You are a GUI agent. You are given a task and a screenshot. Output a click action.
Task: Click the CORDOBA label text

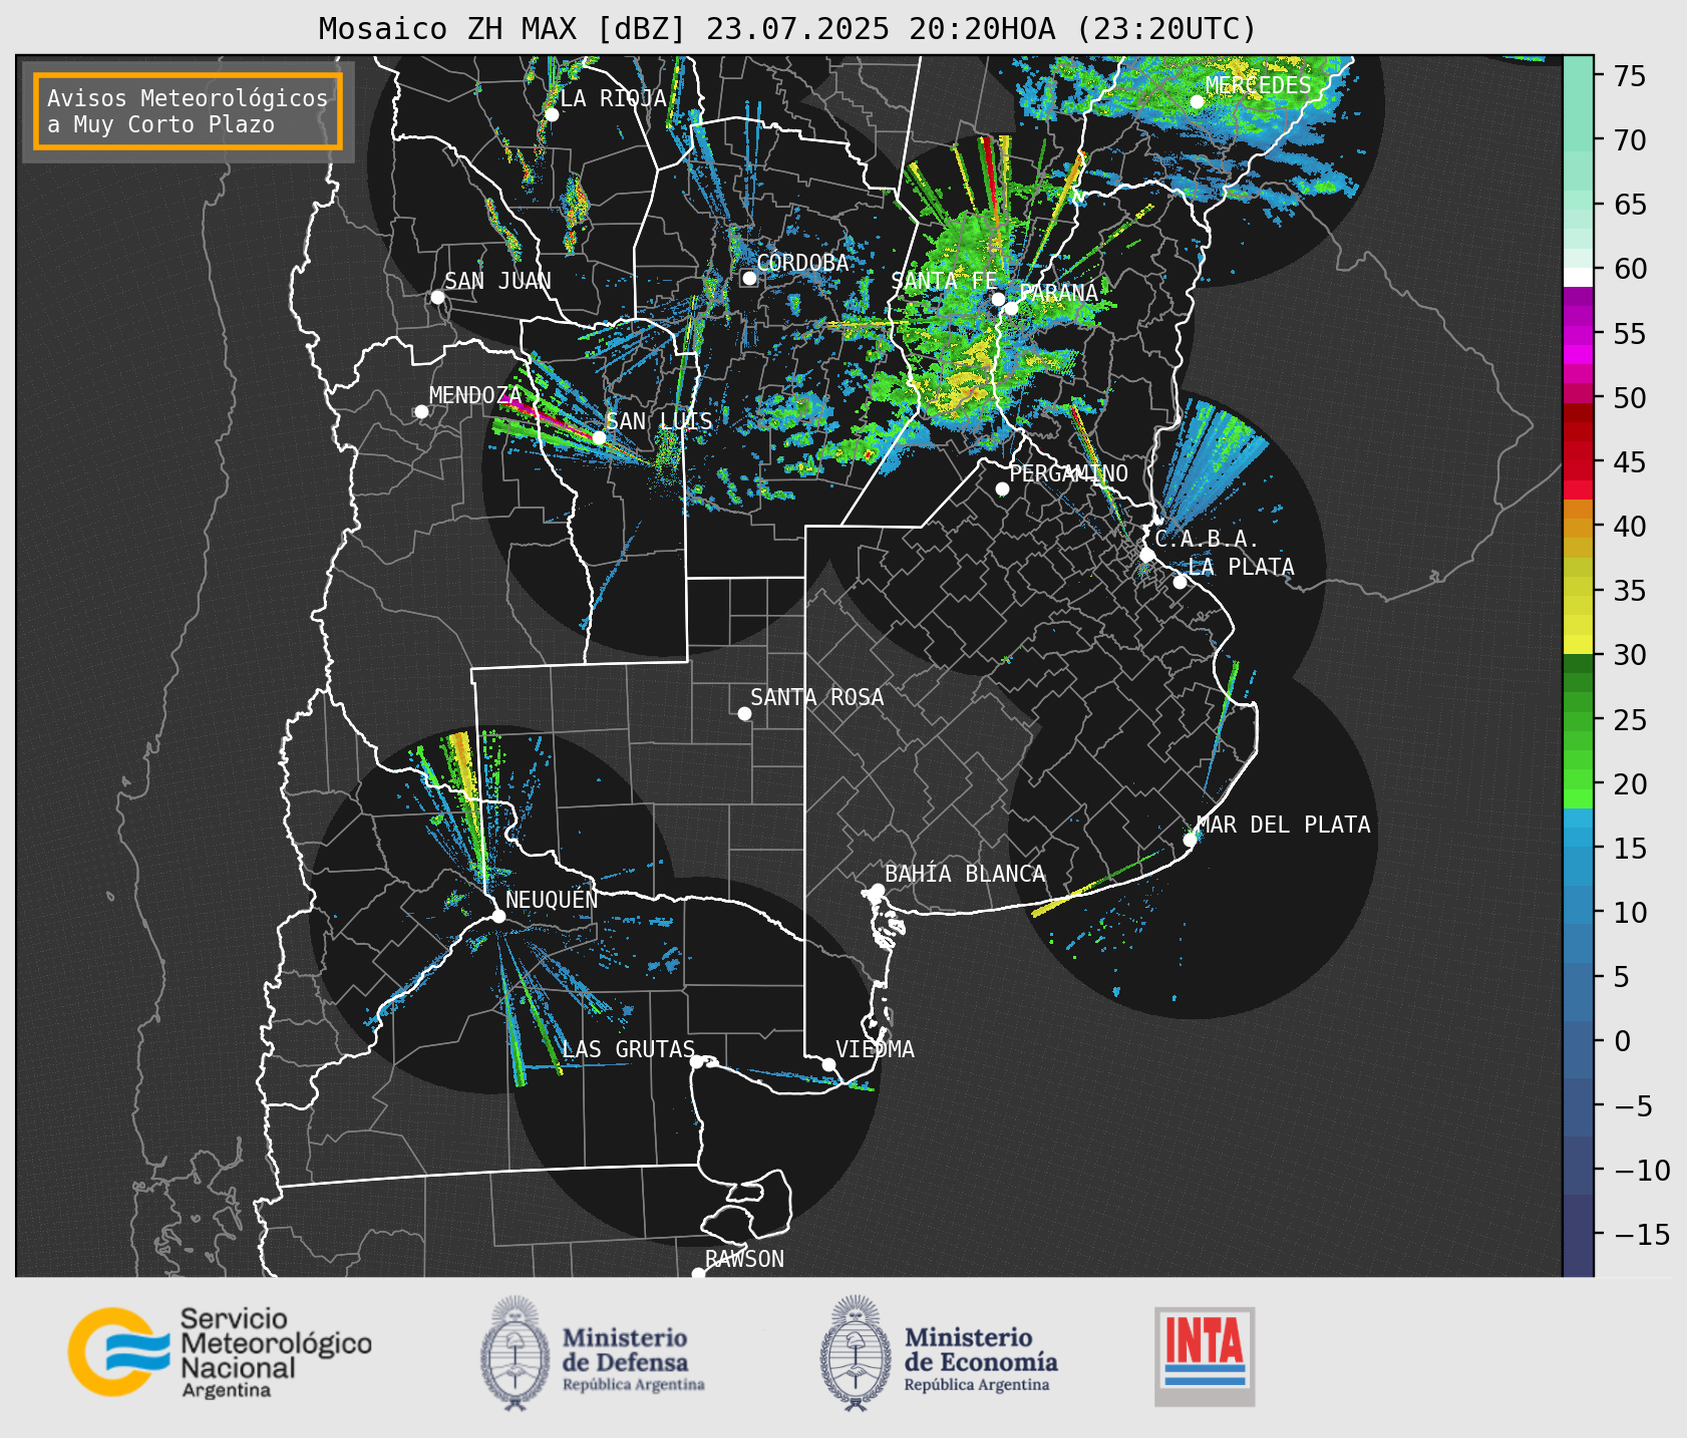(802, 263)
